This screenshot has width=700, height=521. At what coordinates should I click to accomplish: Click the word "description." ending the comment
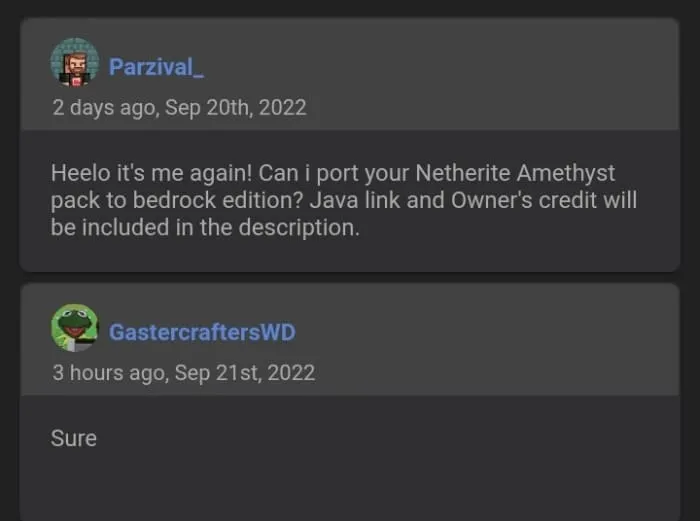pyautogui.click(x=299, y=227)
